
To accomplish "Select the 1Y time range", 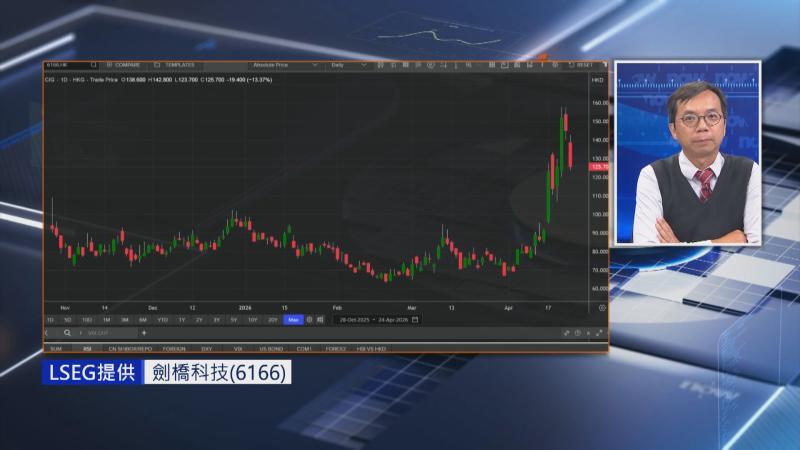I will [x=181, y=320].
